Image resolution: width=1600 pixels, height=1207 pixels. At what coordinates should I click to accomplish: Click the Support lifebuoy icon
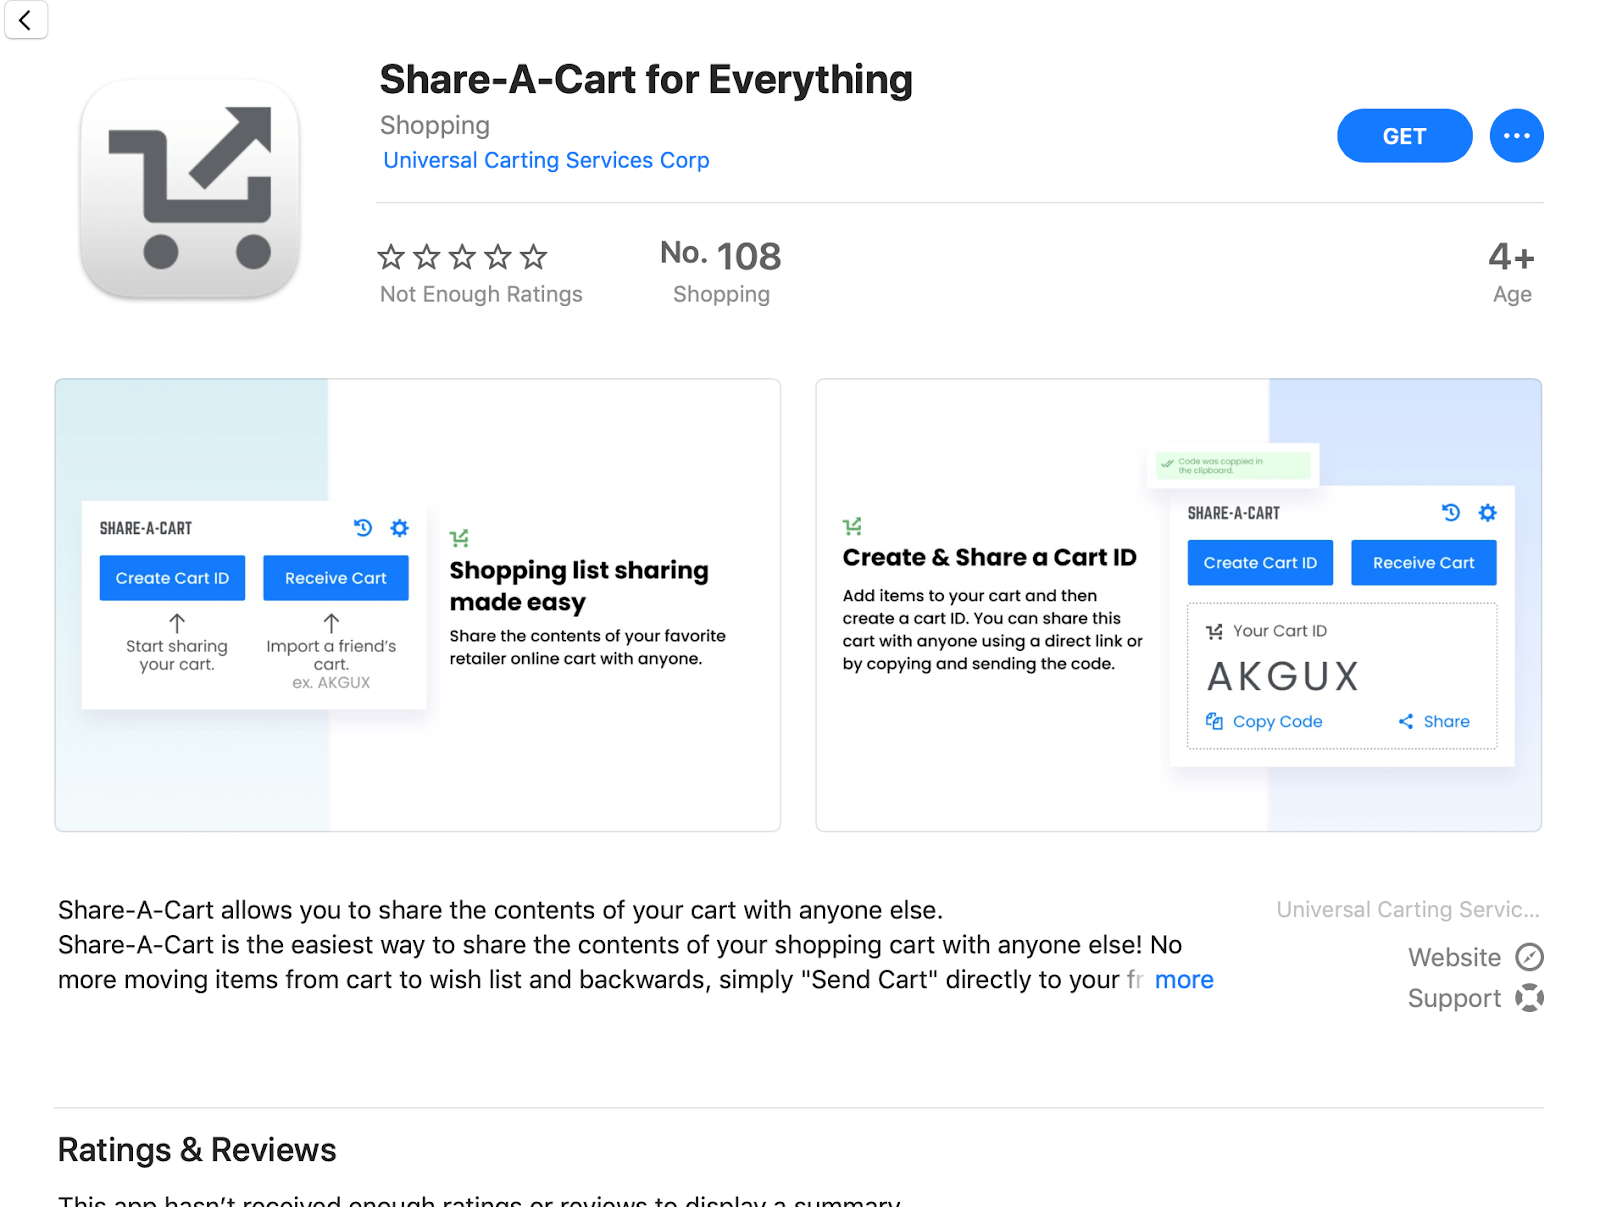tap(1529, 998)
